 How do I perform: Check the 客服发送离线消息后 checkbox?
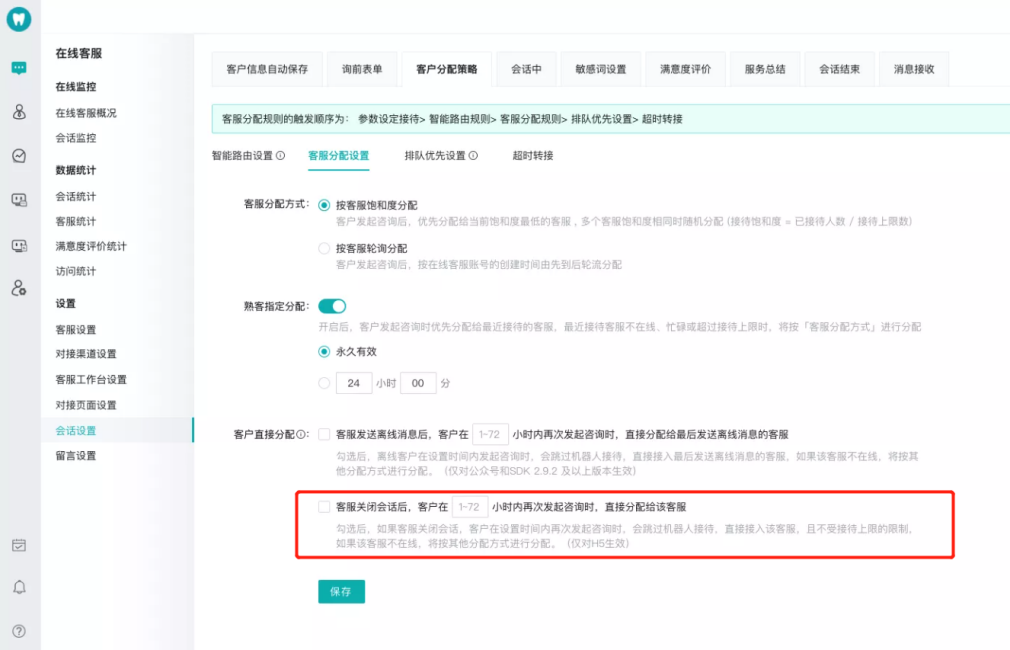(324, 435)
